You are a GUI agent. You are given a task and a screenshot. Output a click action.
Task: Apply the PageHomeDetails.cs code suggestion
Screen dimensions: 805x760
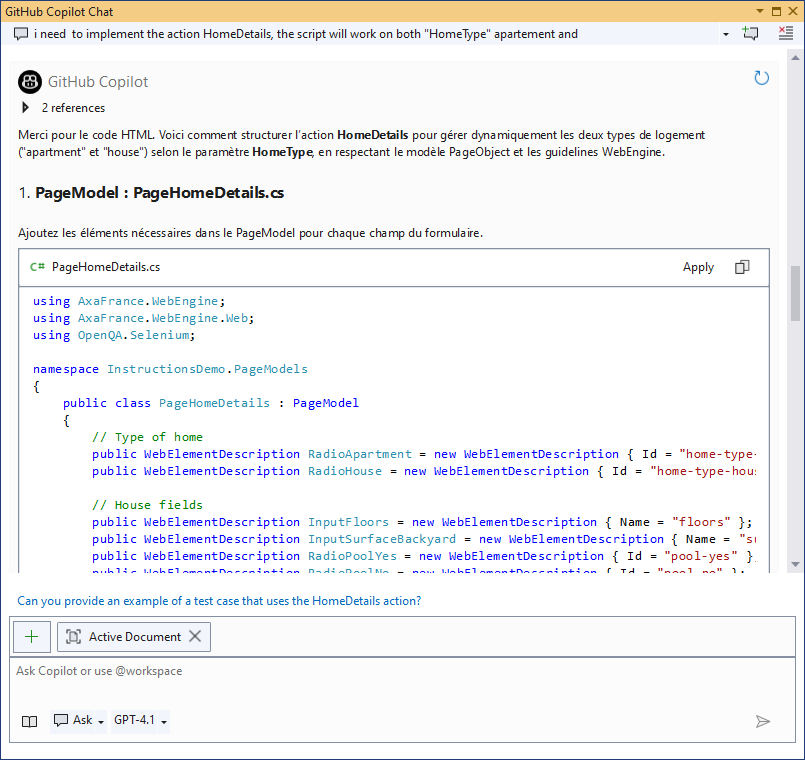pos(698,267)
